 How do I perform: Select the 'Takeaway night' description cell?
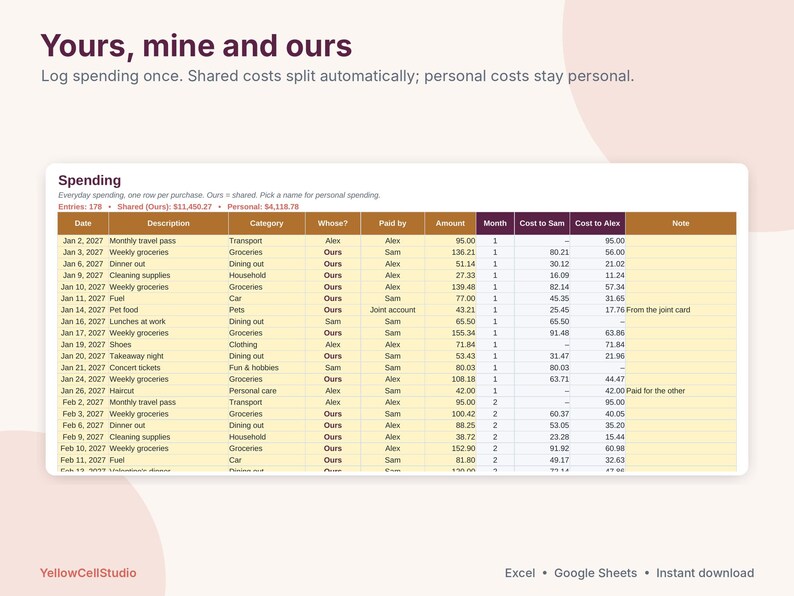pyautogui.click(x=168, y=356)
